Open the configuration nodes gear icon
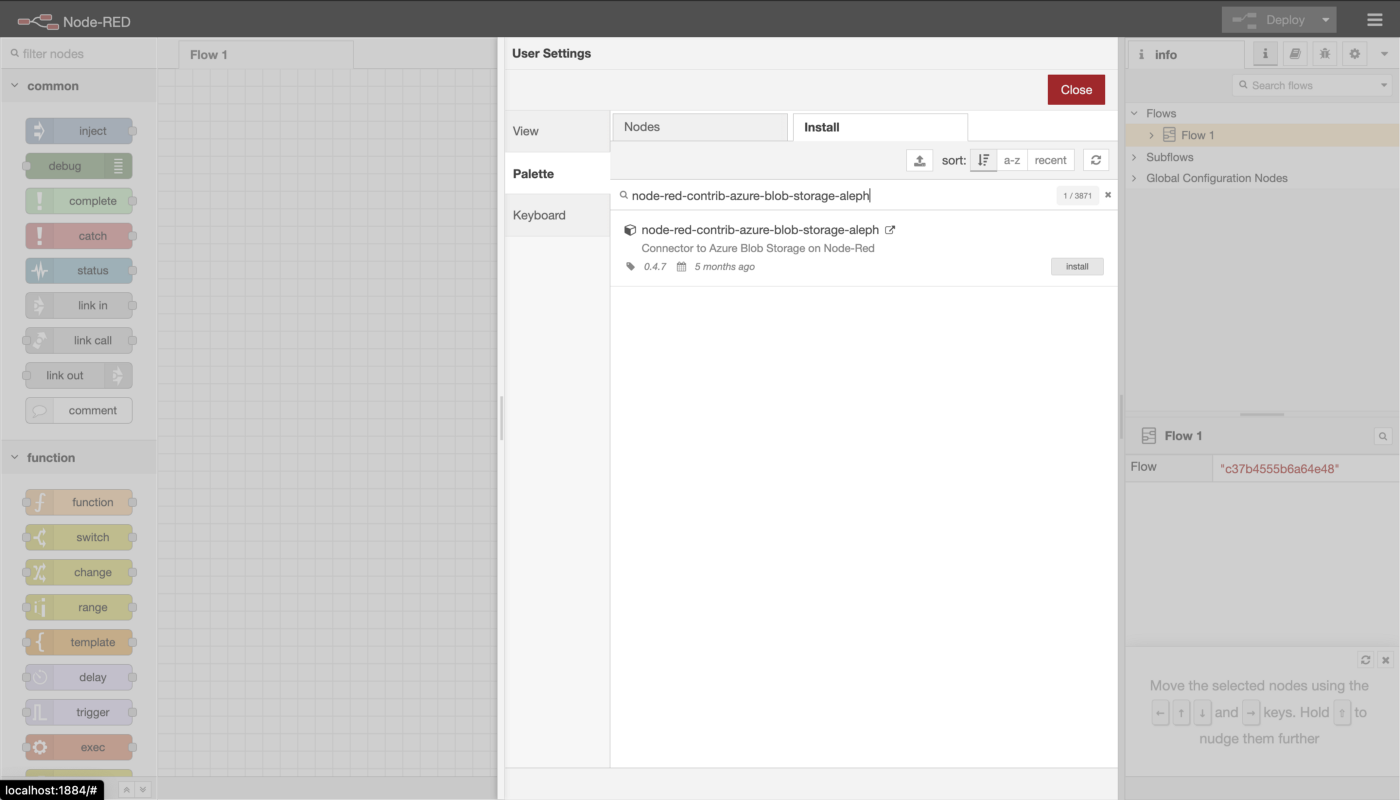 pos(1355,54)
